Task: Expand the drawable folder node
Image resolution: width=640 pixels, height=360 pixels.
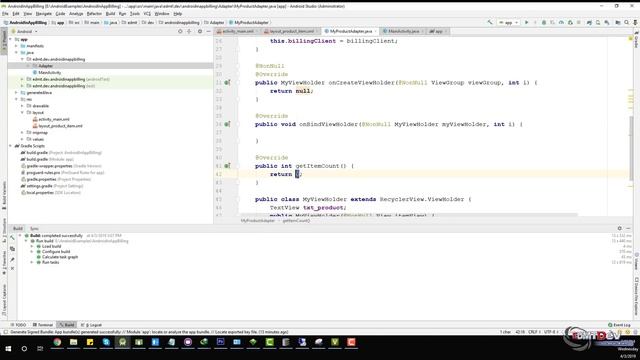Action: pos(22,106)
